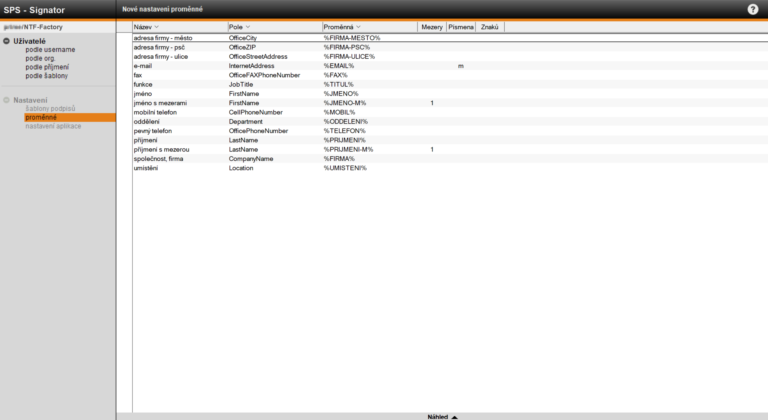Open users list podle šablony

point(46,76)
